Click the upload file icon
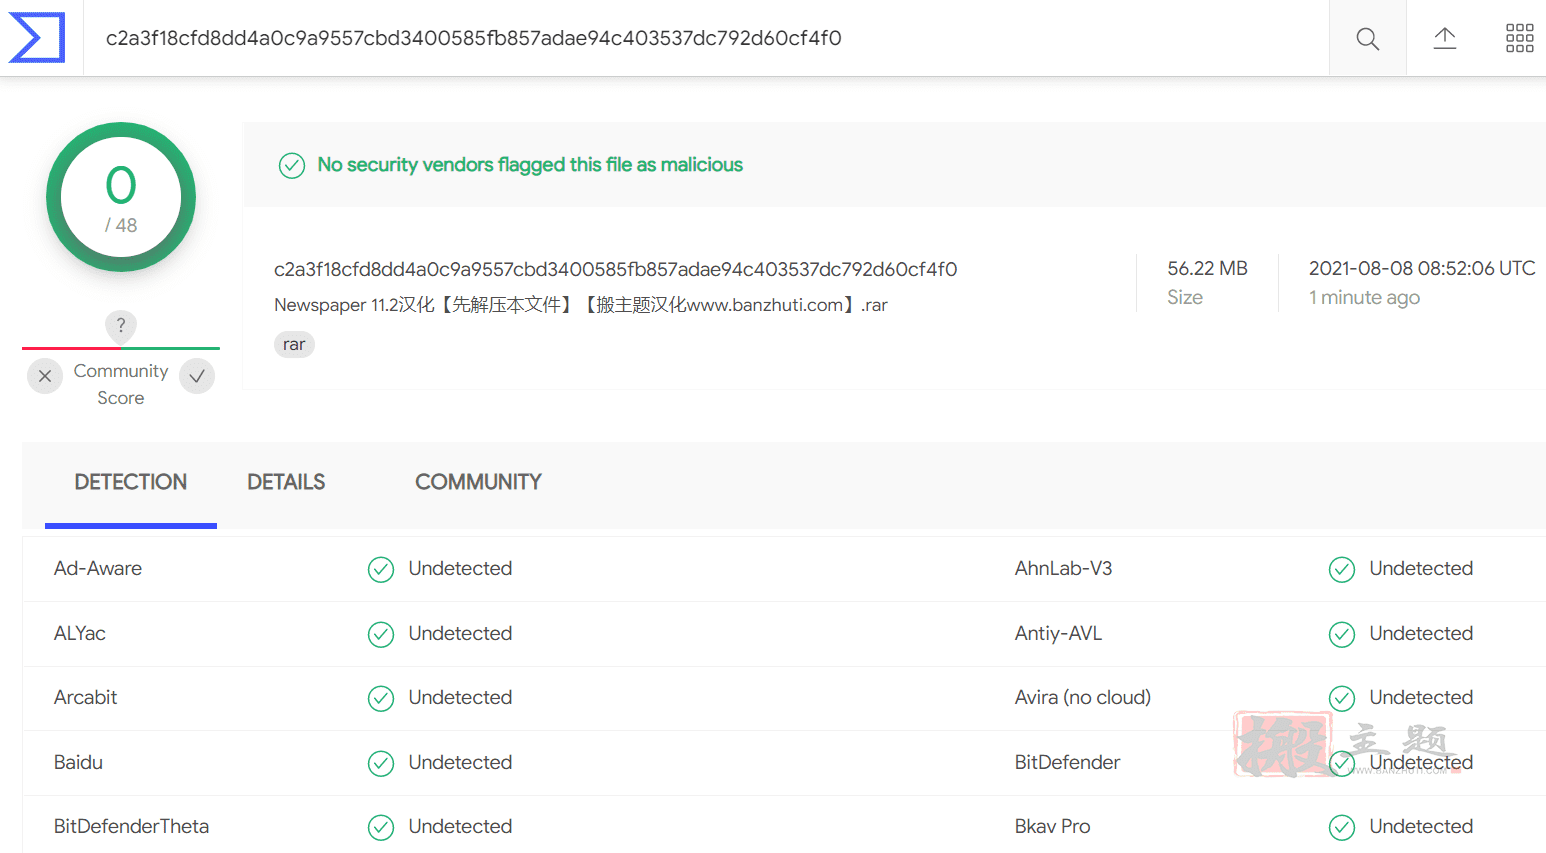Screen dimensions: 1546x853 [x=1445, y=39]
